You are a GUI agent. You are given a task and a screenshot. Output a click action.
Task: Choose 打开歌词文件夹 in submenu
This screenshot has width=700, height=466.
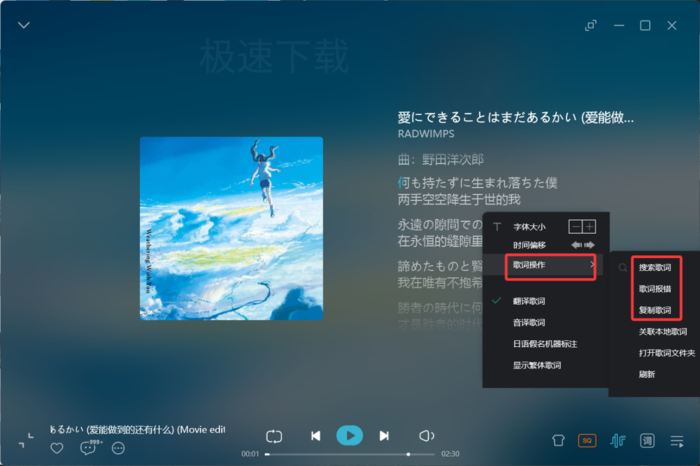coord(667,353)
